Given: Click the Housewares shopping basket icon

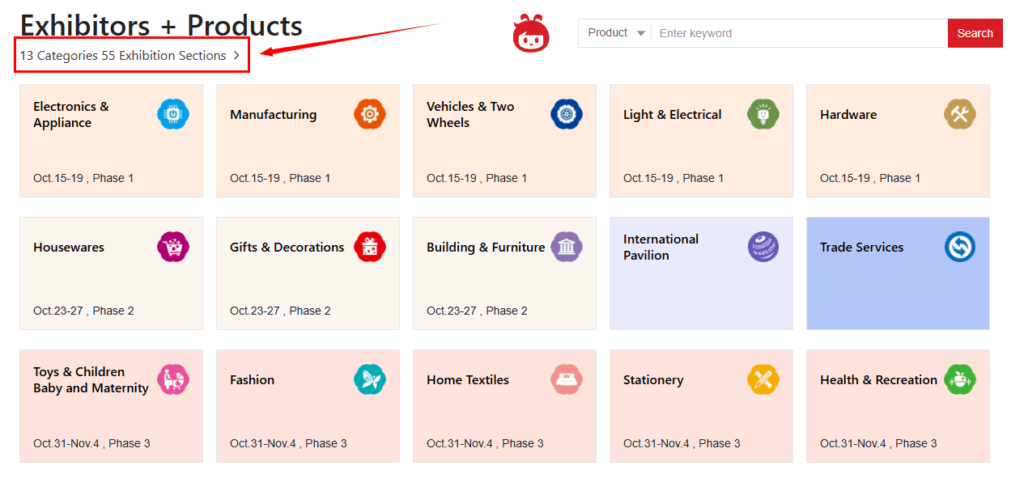Looking at the screenshot, I should (174, 247).
